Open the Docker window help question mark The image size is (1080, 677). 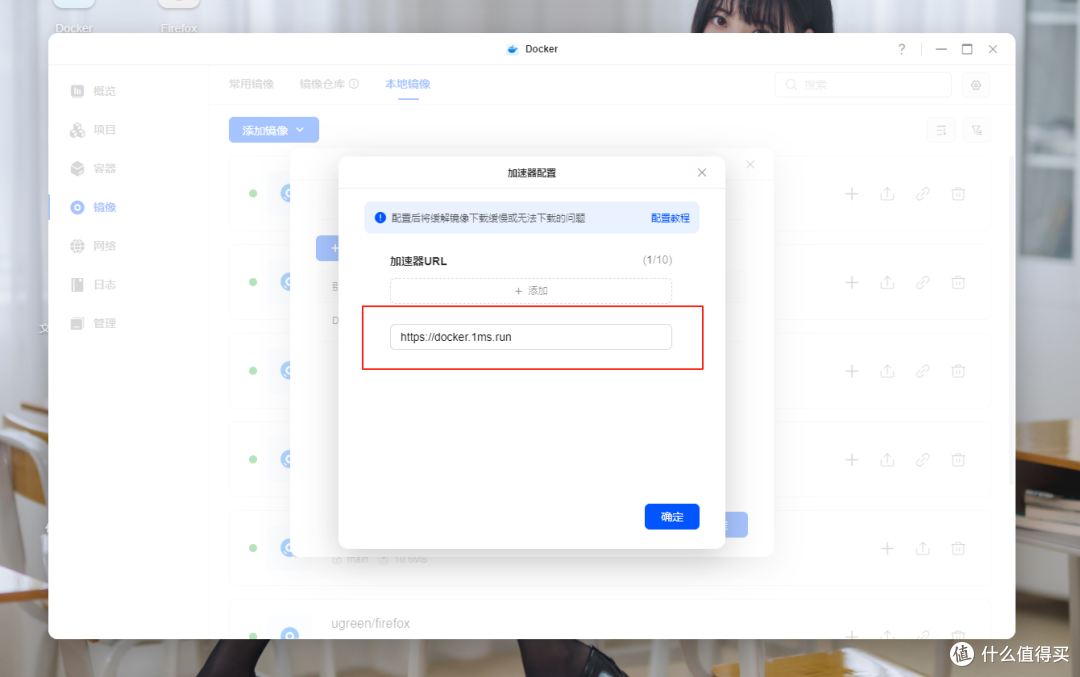coord(902,49)
